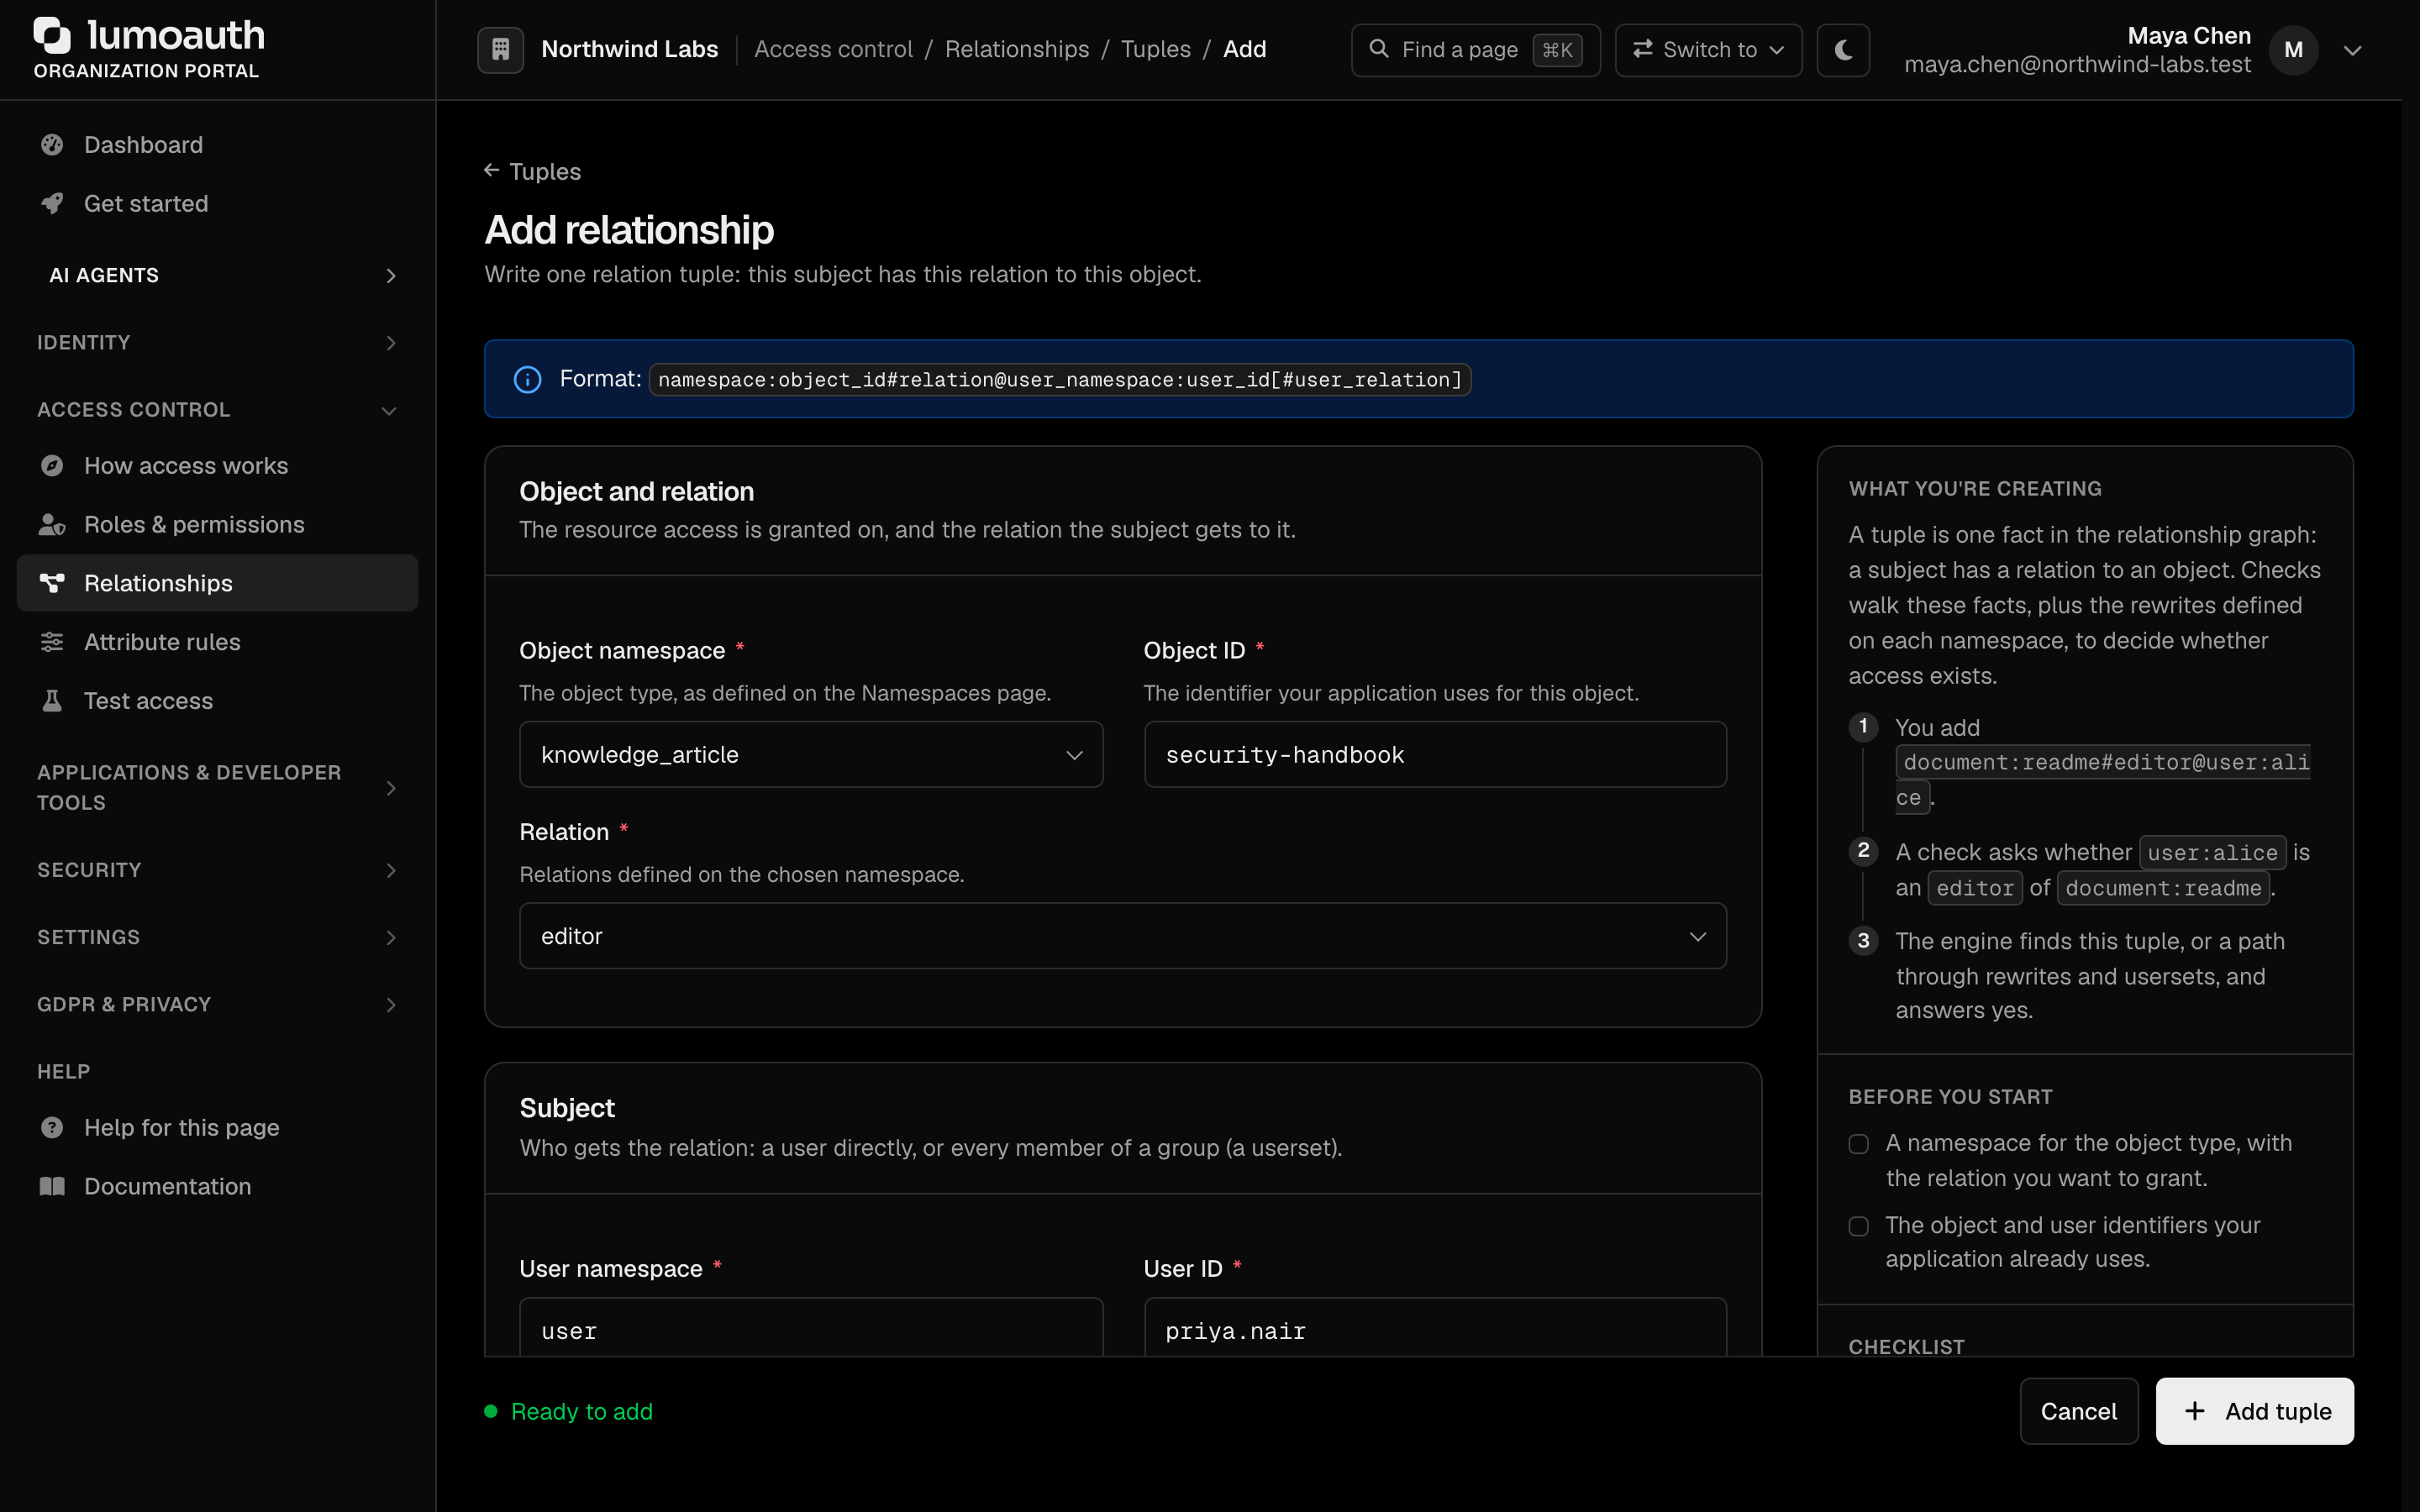Click the info icon in the Format banner

pos(527,379)
